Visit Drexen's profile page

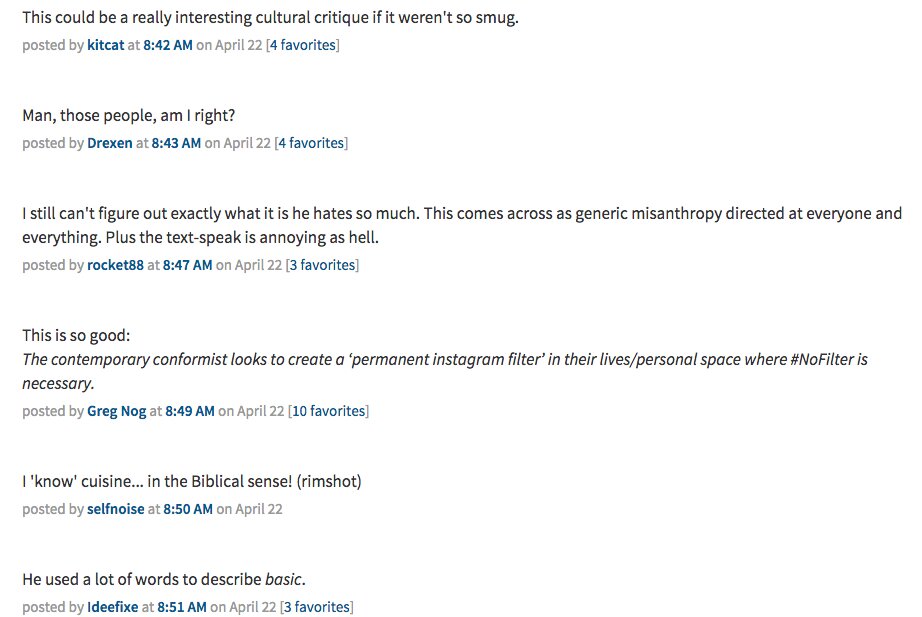click(109, 143)
